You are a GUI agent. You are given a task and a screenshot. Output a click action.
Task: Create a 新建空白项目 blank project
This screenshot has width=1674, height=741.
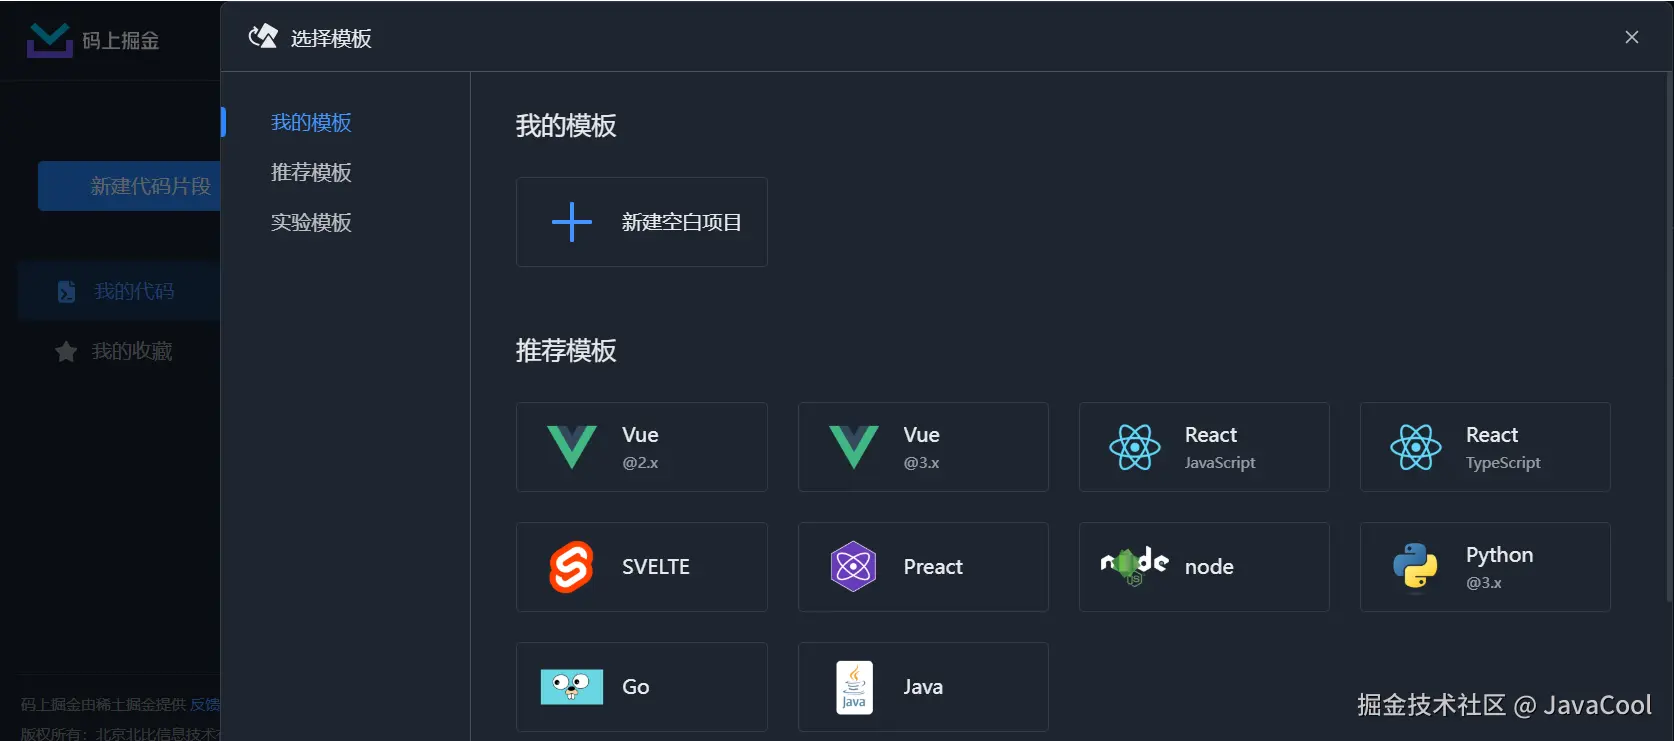(681, 222)
